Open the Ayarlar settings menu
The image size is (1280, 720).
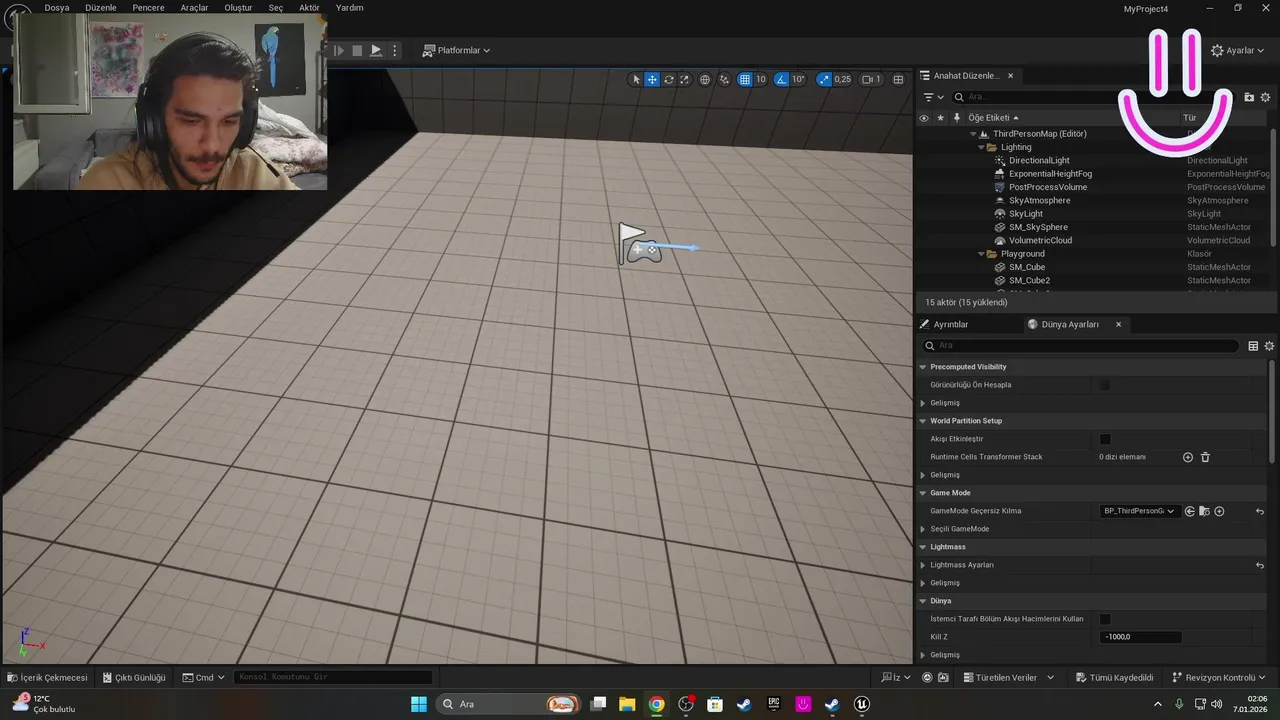coord(1238,50)
